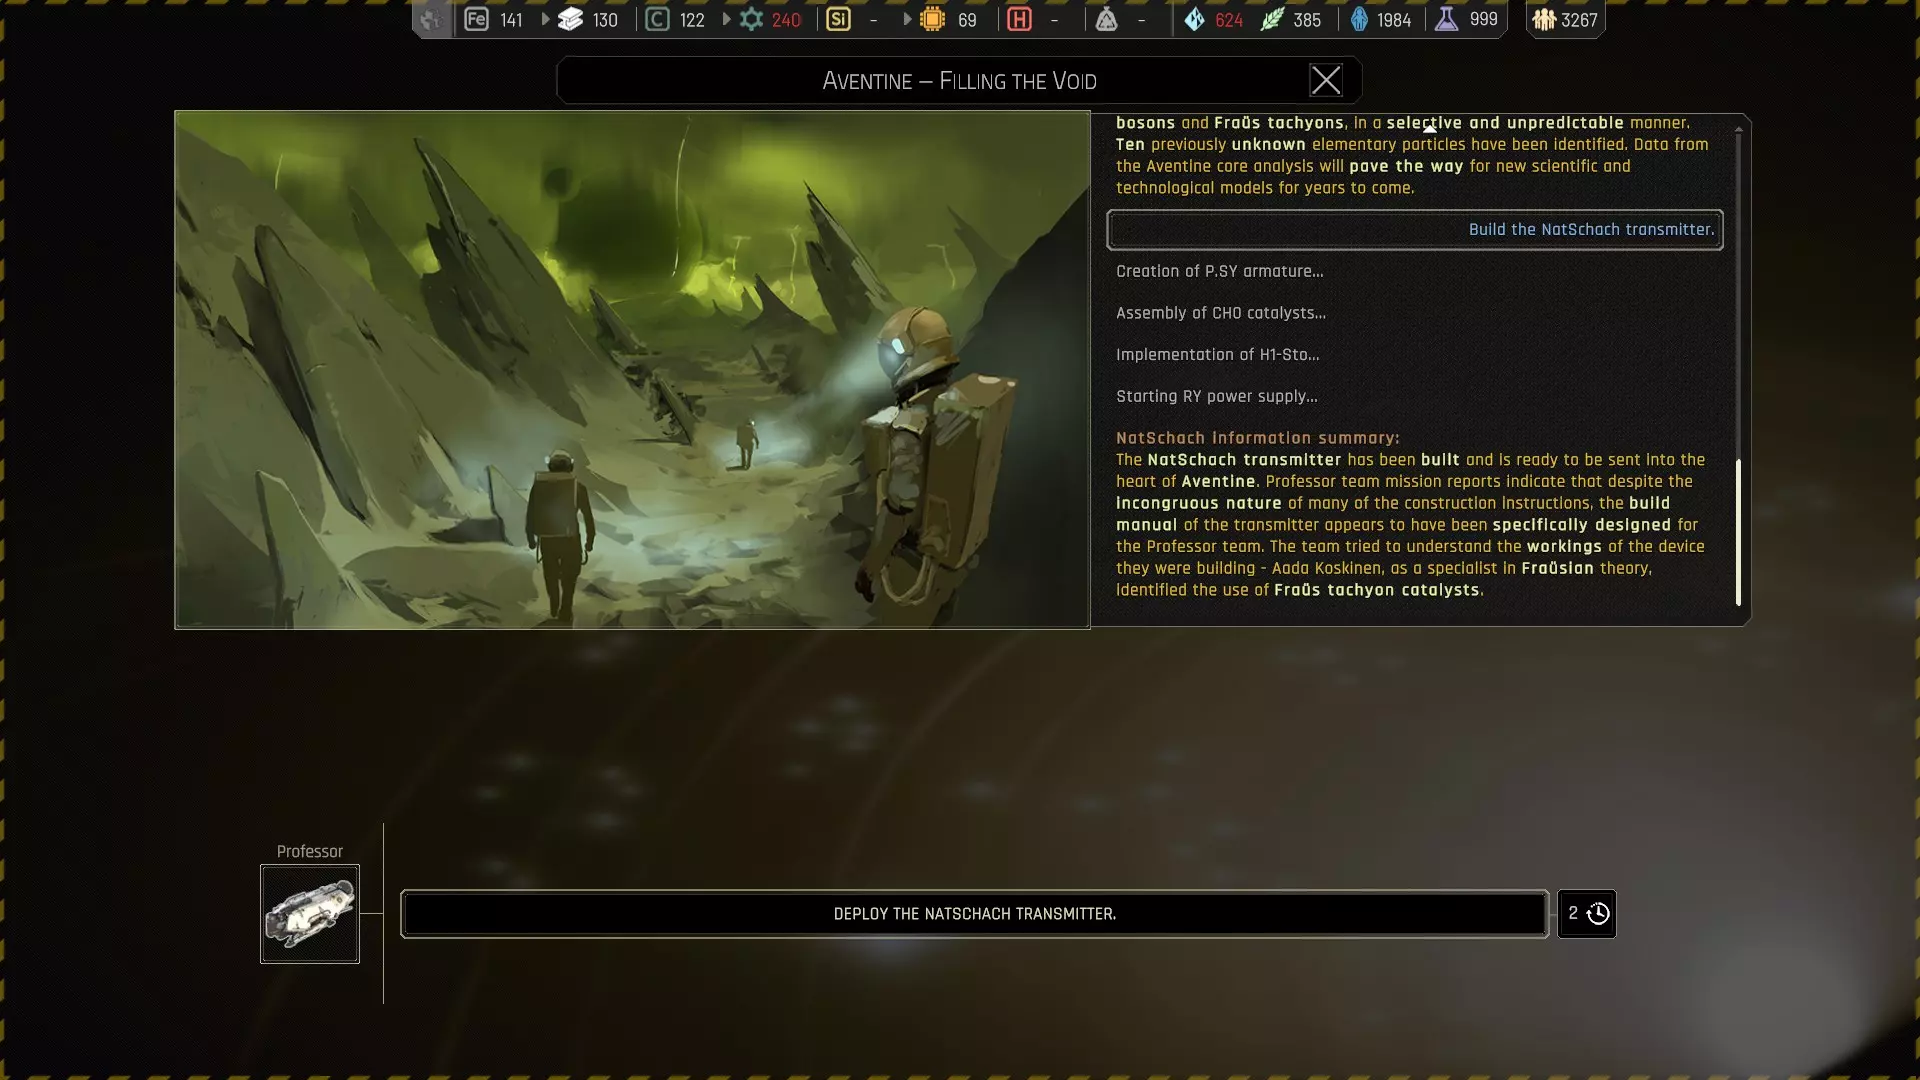
Task: Click the purple flask science icon
Action: [1446, 19]
